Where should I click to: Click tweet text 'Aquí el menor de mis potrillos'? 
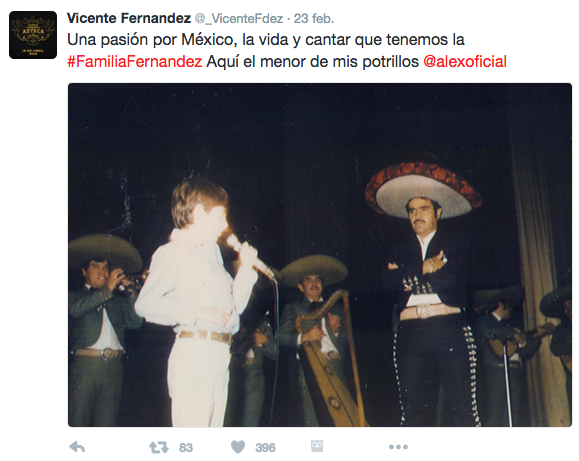pyautogui.click(x=312, y=62)
